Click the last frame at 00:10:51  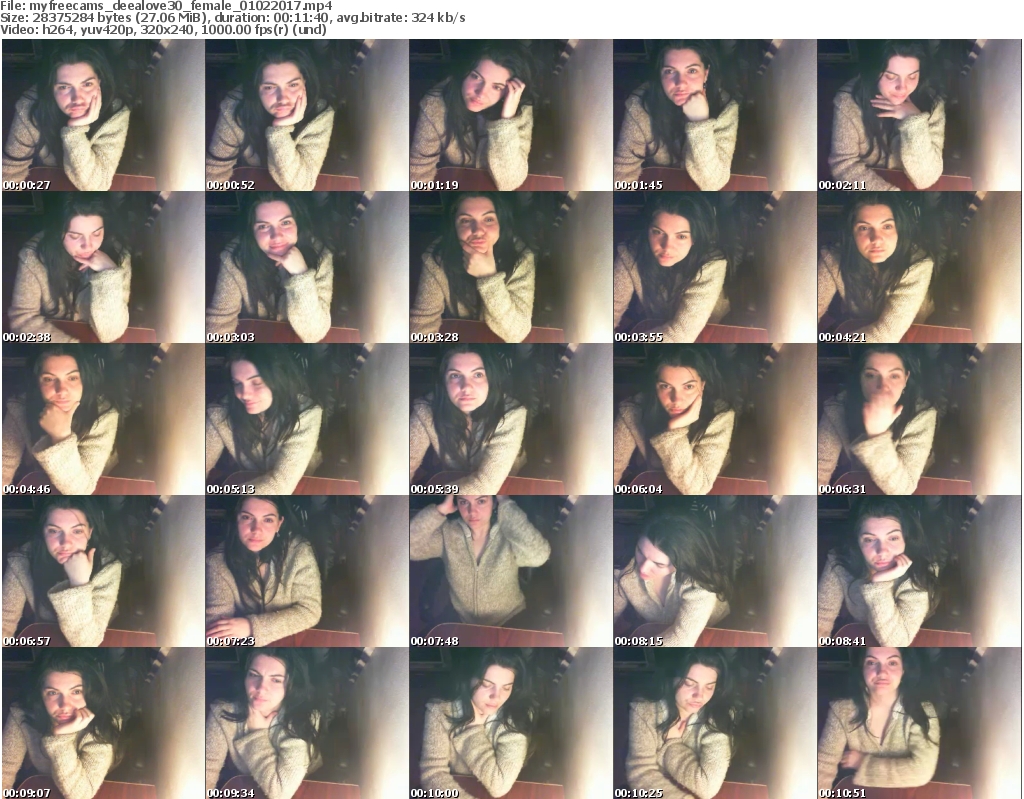click(x=919, y=723)
